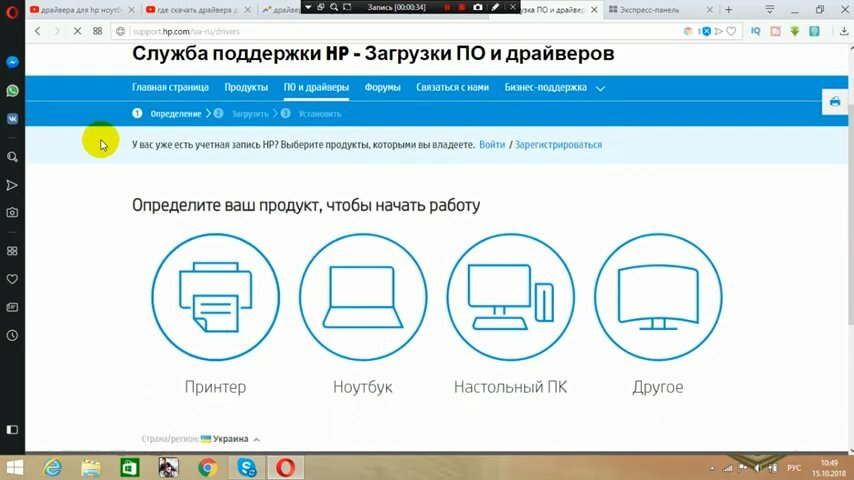
Task: Open the browser downloads icon
Action: (x=844, y=32)
